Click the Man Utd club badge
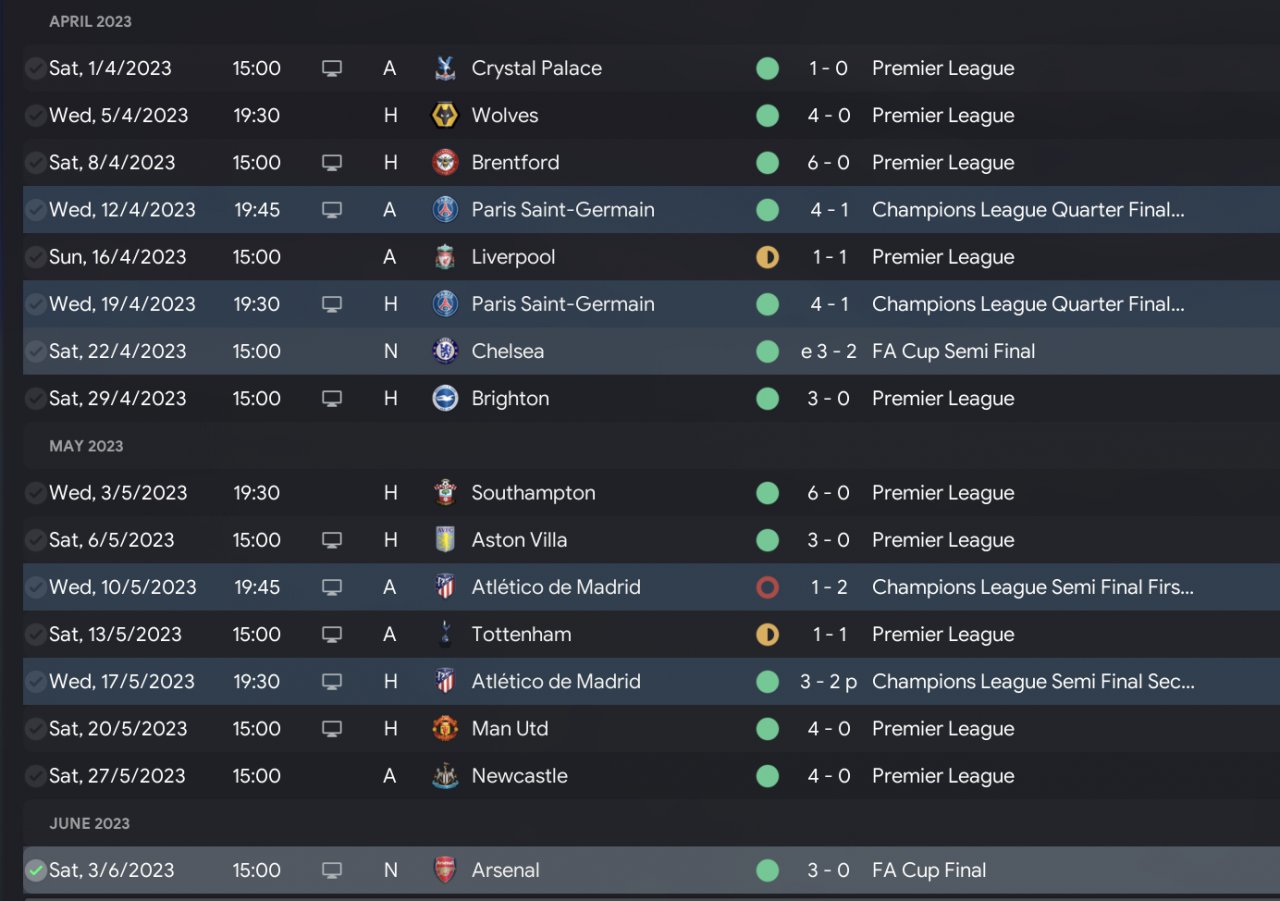Viewport: 1280px width, 901px height. 445,729
